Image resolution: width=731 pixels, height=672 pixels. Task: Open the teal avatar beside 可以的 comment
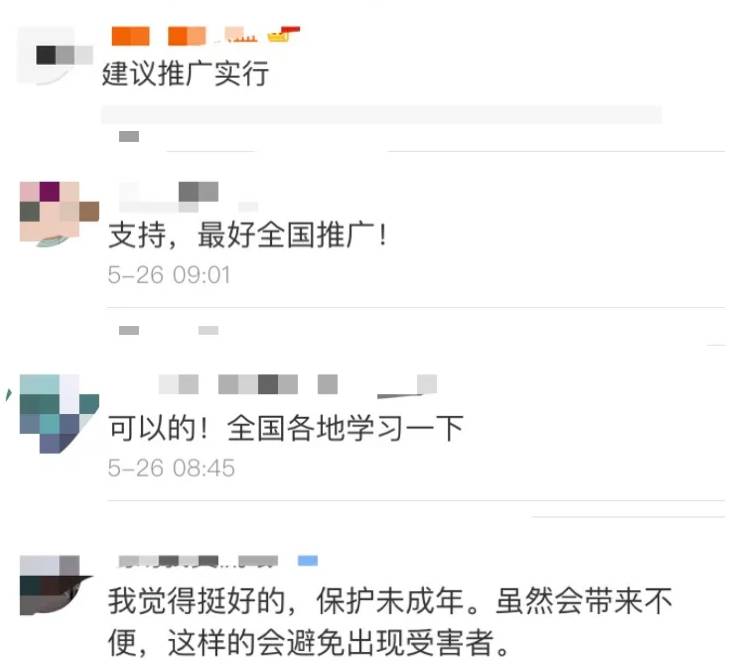[x=59, y=414]
